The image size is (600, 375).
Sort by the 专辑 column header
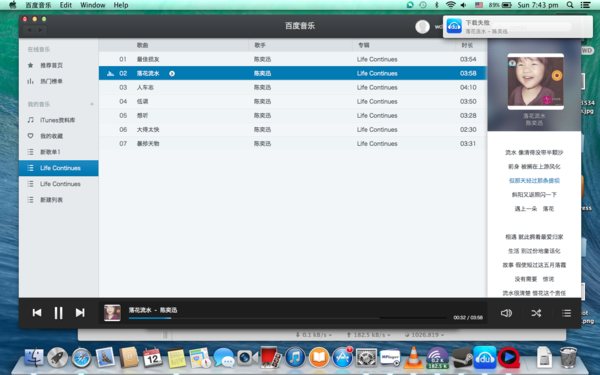pyautogui.click(x=364, y=45)
